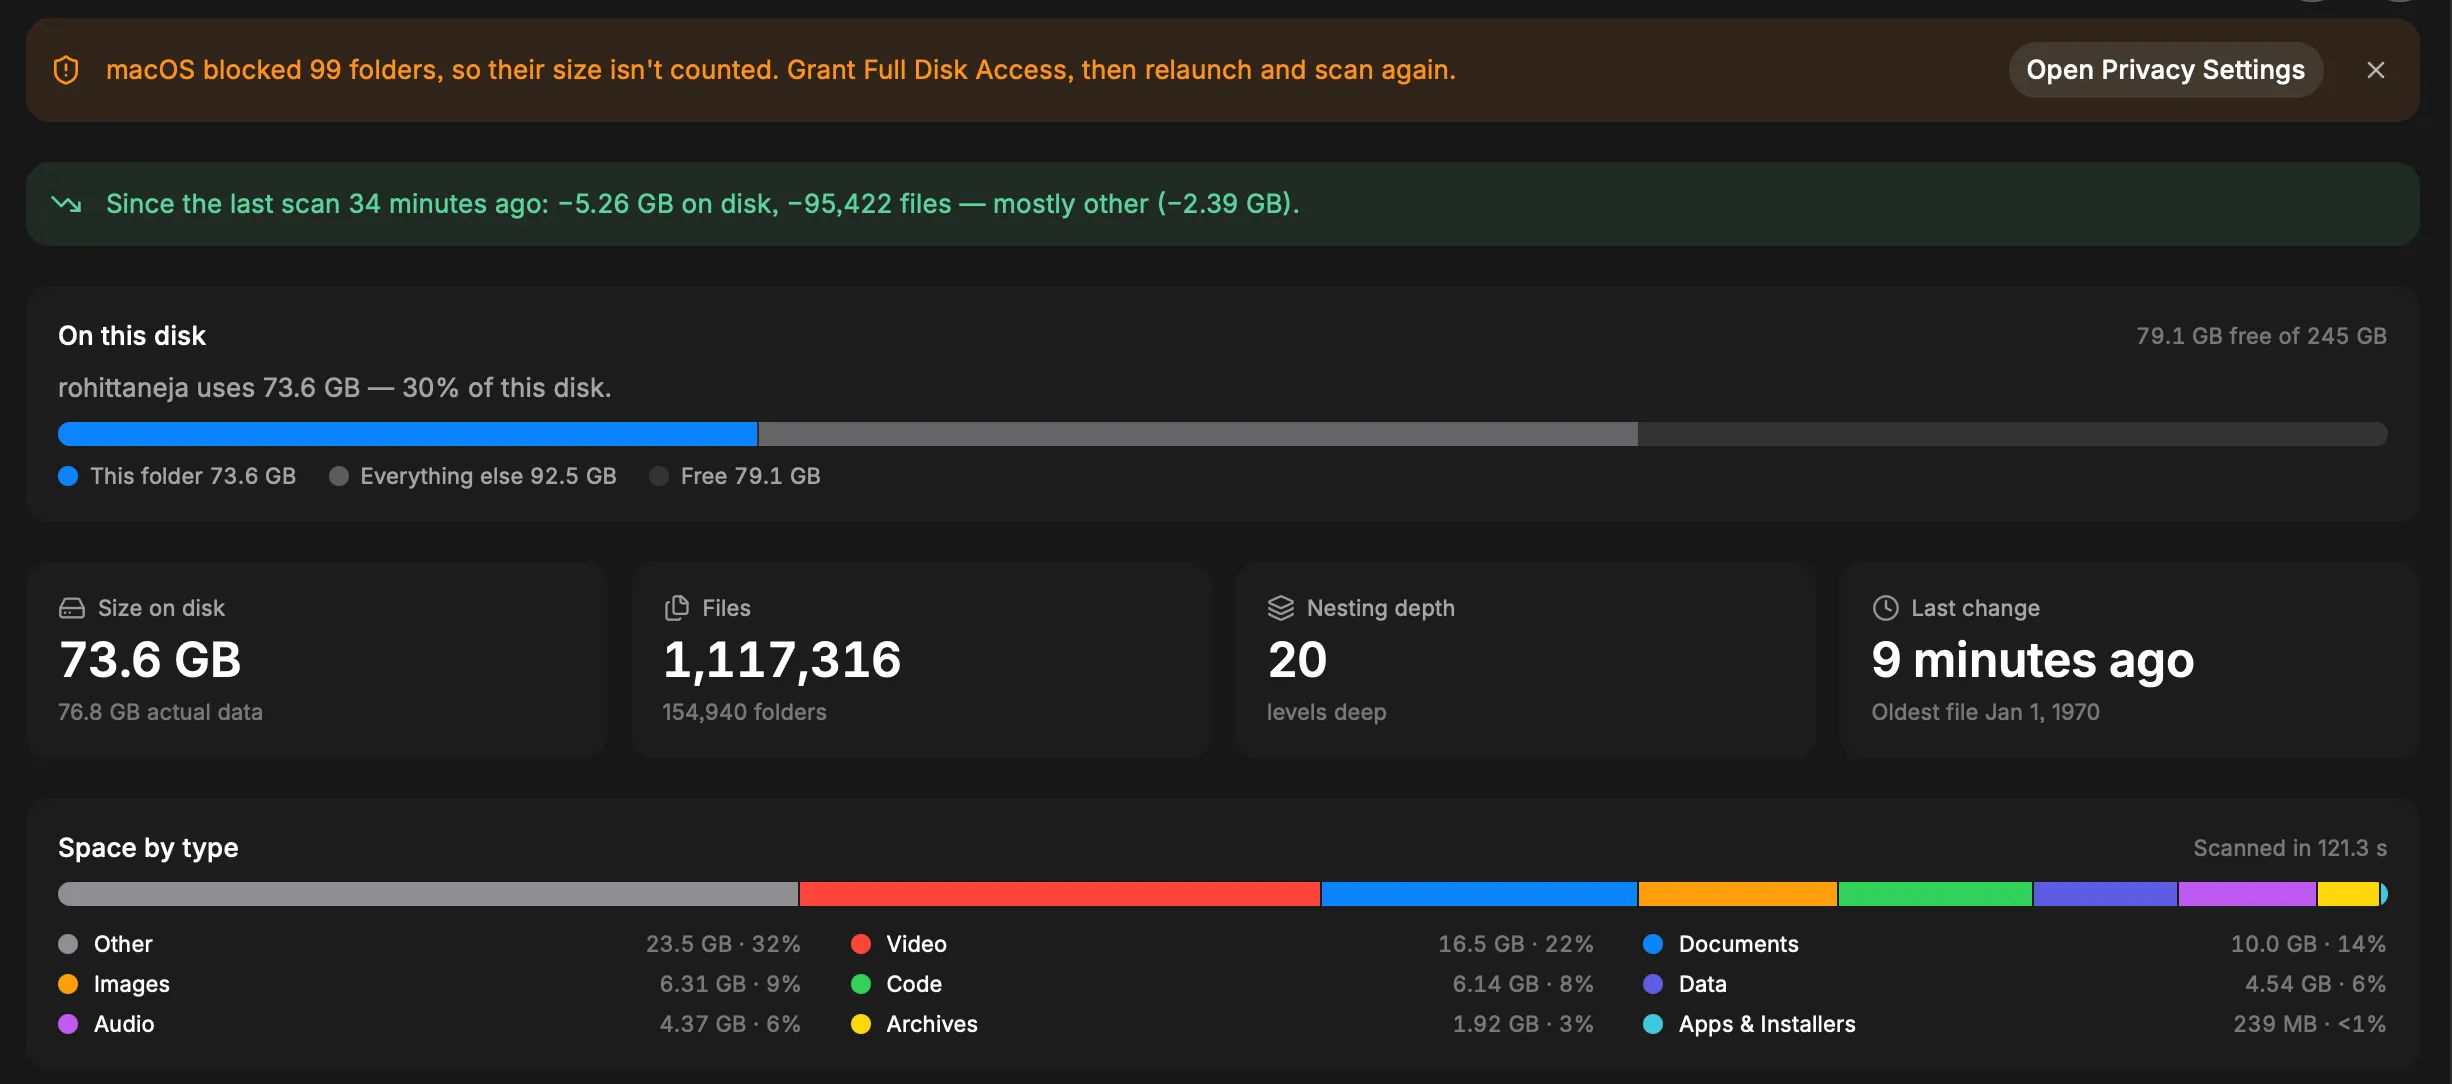Image resolution: width=2452 pixels, height=1084 pixels.
Task: Click the yellow Archives color dot
Action: tap(861, 1024)
